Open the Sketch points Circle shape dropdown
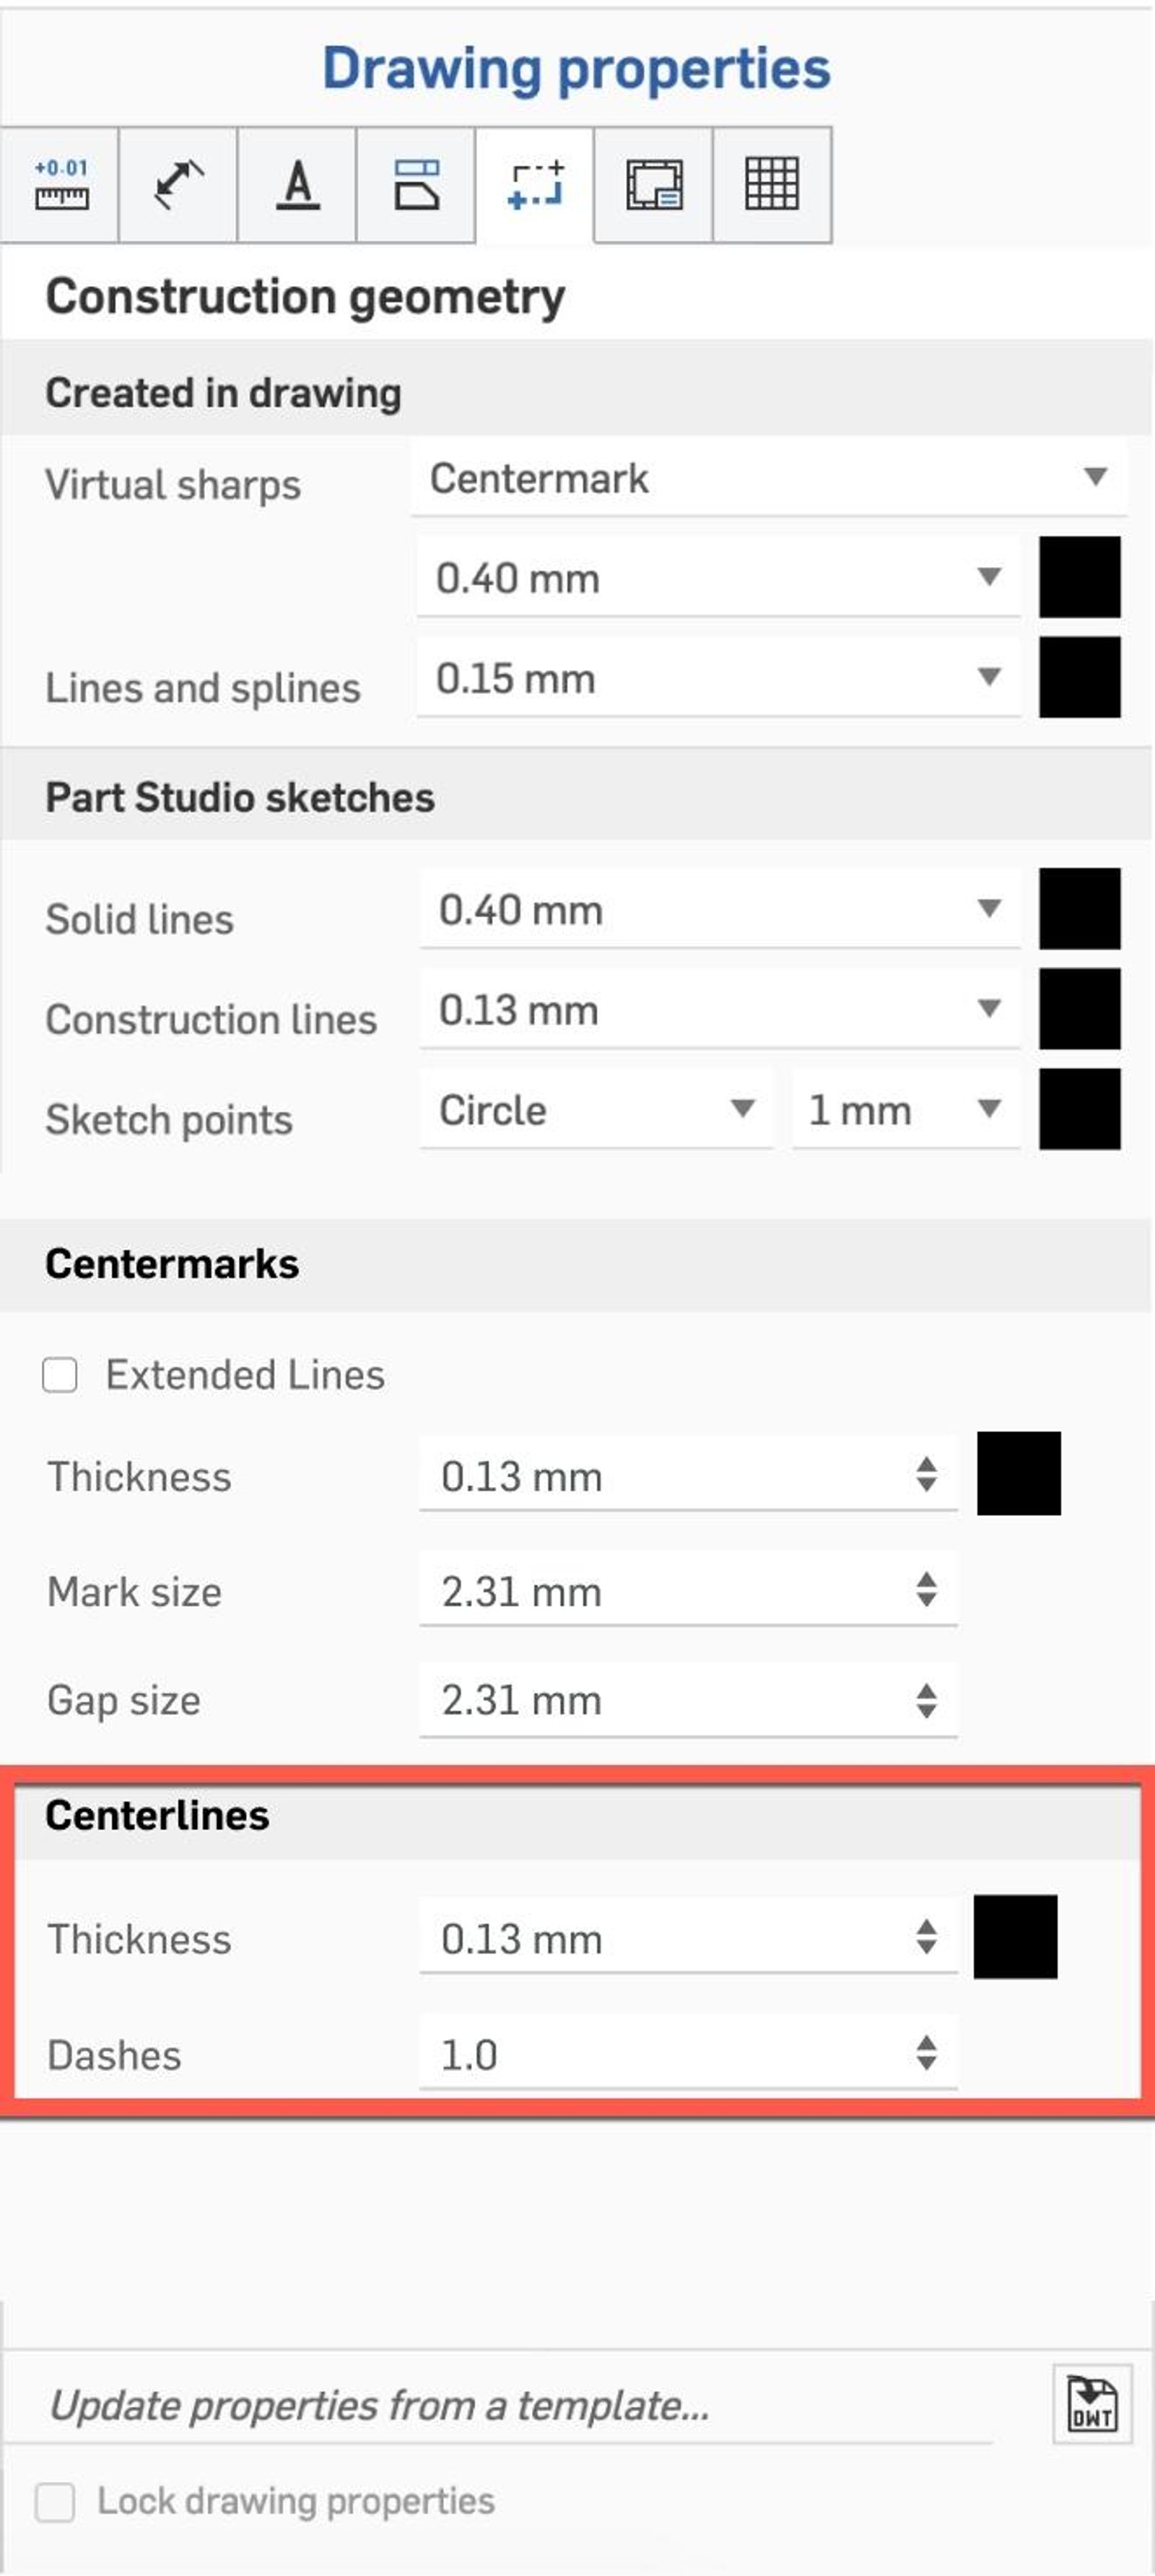1155x2576 pixels. coord(596,1109)
